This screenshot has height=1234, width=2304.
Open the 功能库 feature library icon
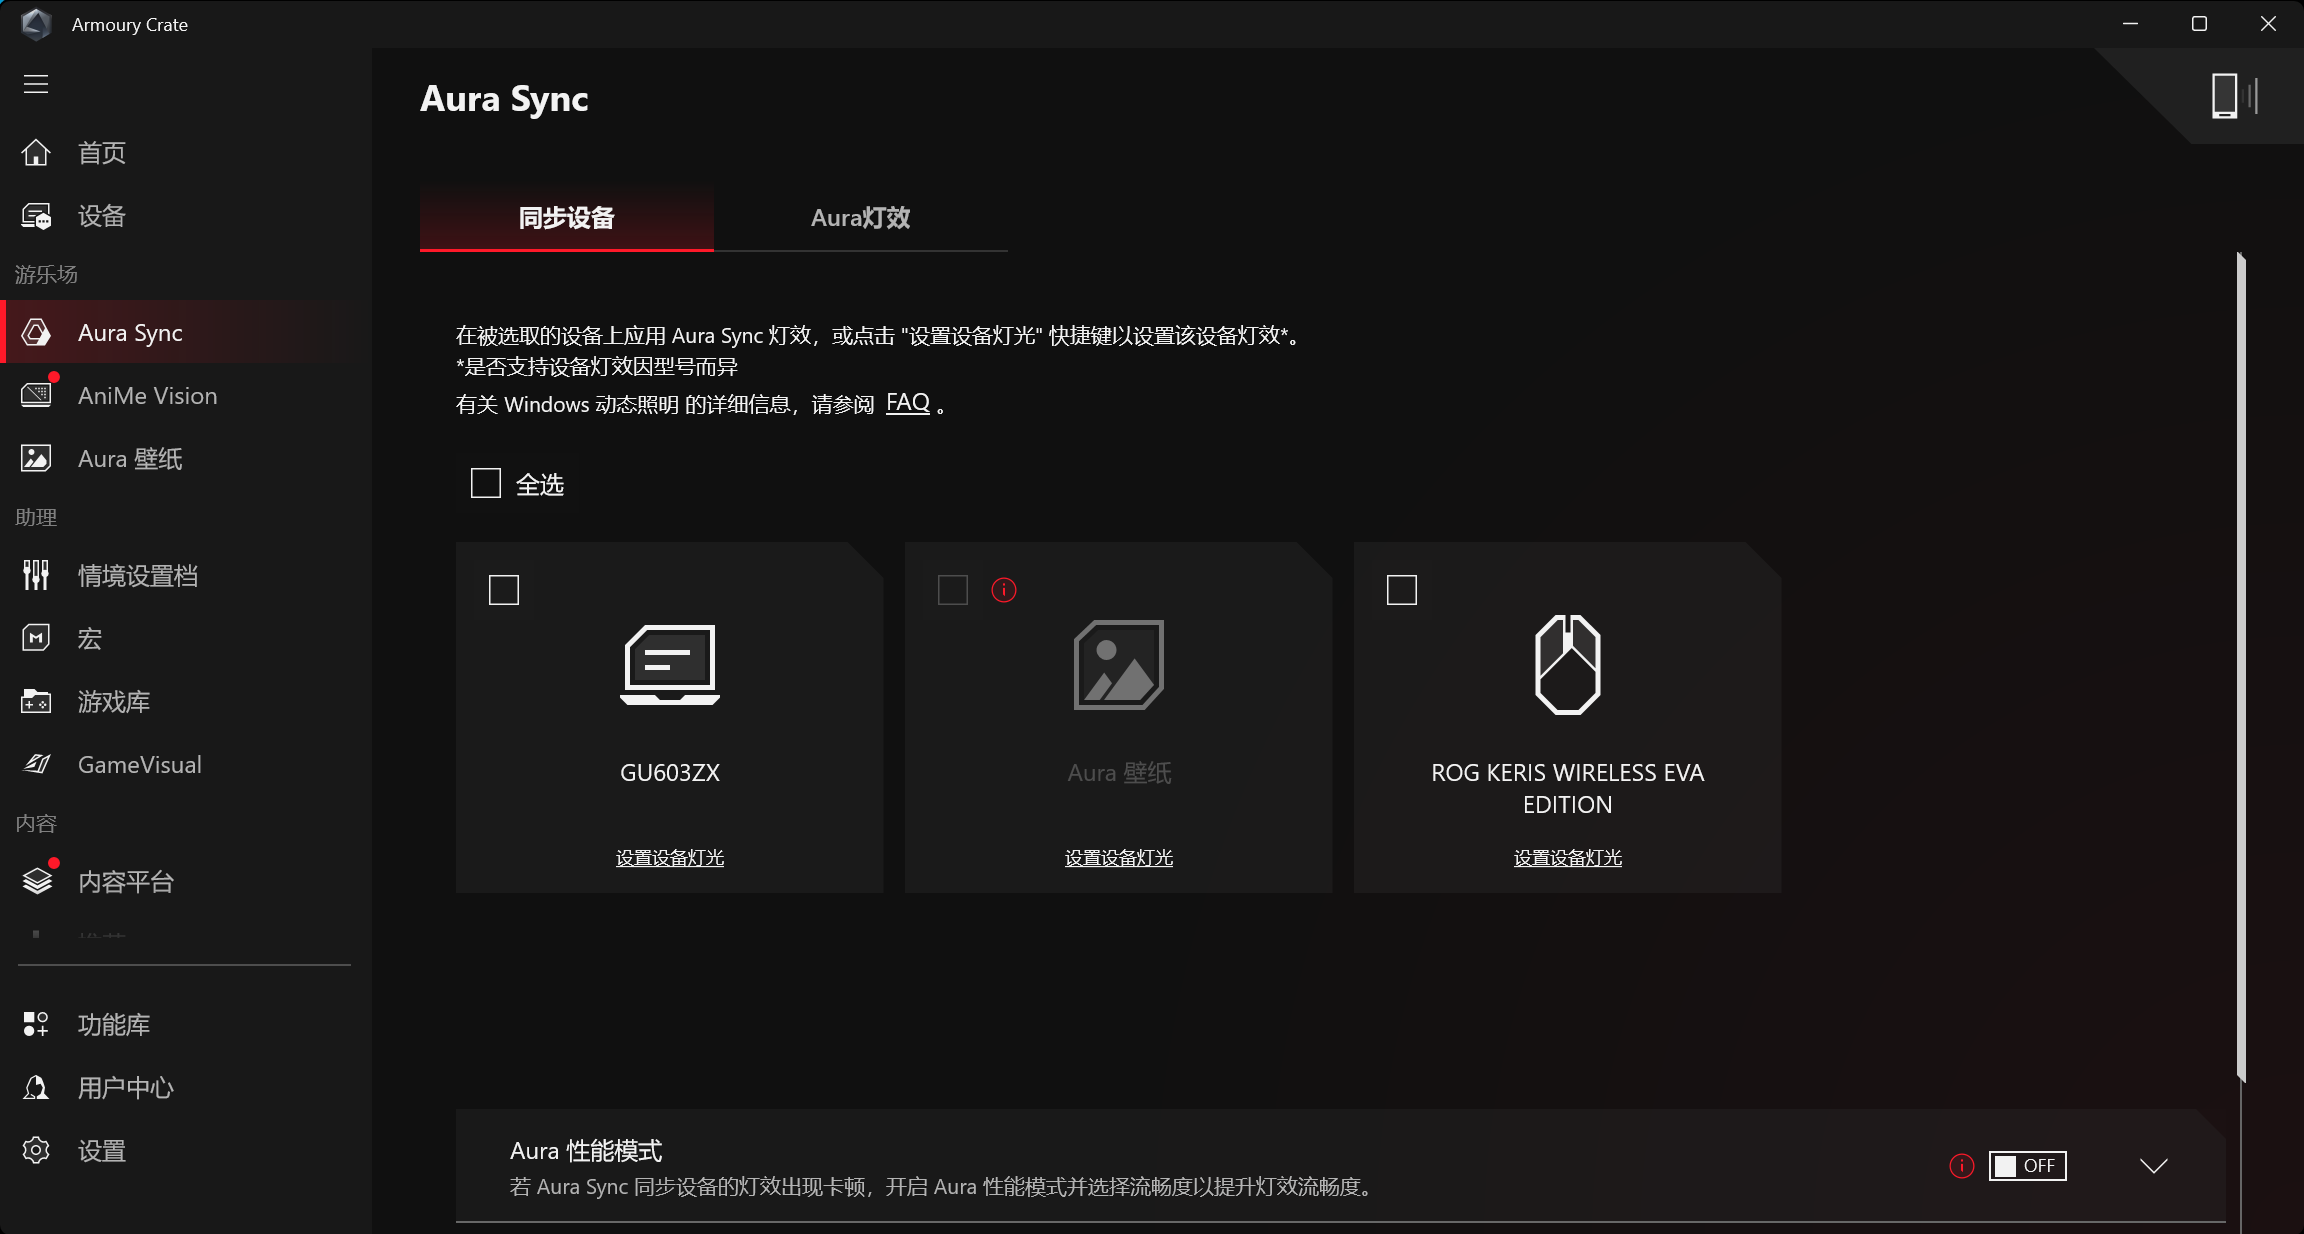pyautogui.click(x=36, y=1024)
